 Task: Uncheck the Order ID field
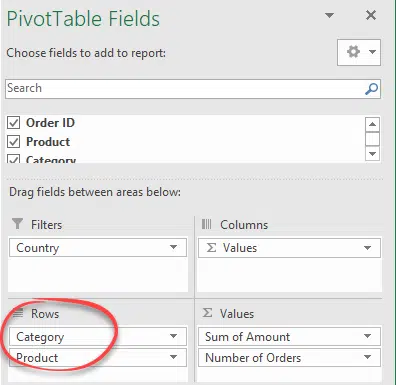(14, 123)
